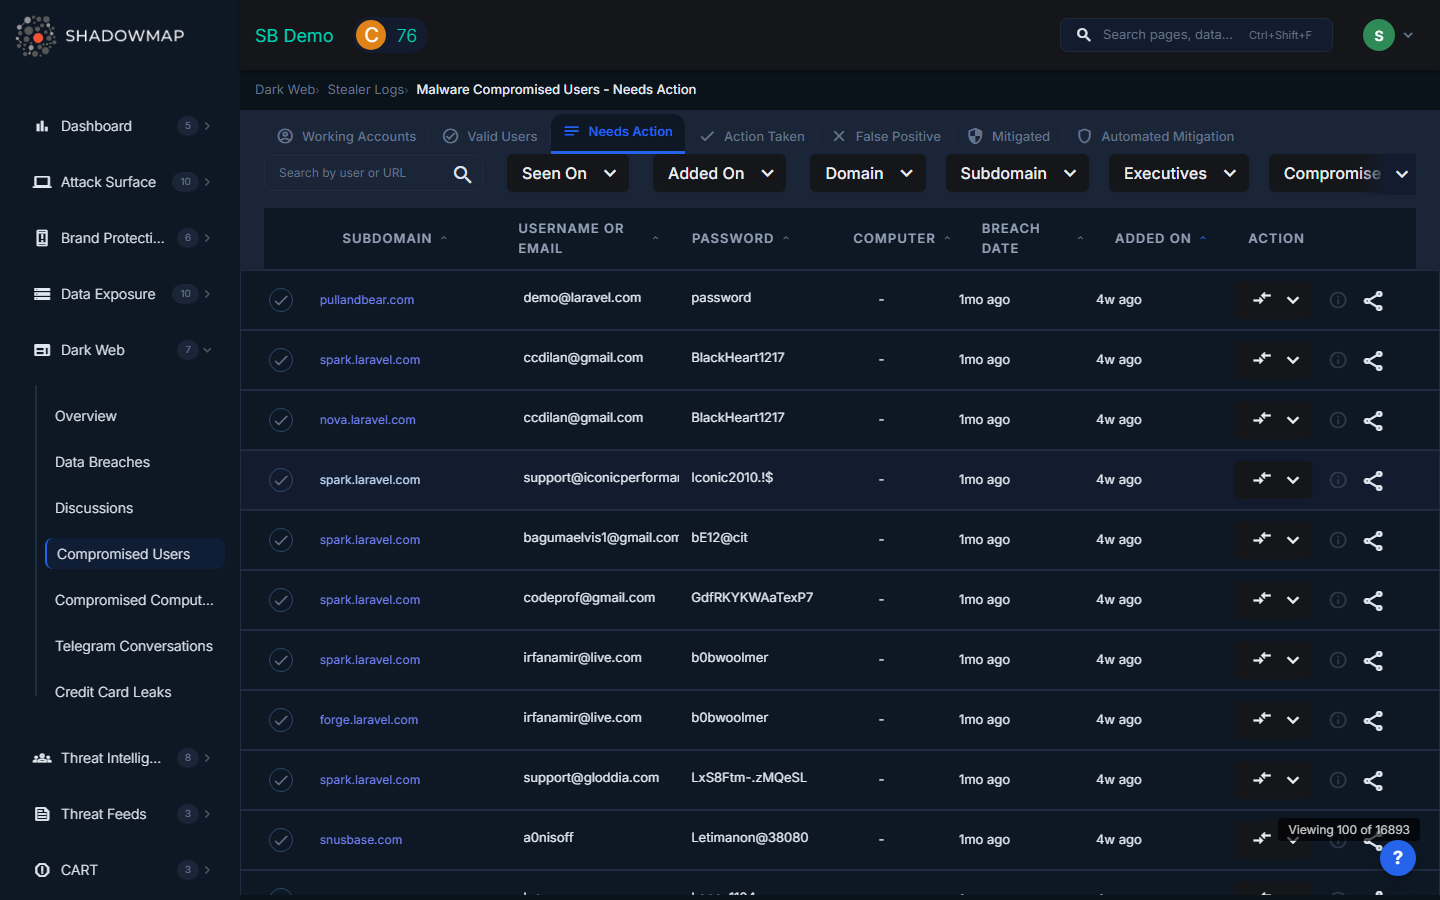Screen dimensions: 1440x900
Task: Select the checkbox for the forge.laravel.com row
Action: pos(281,720)
